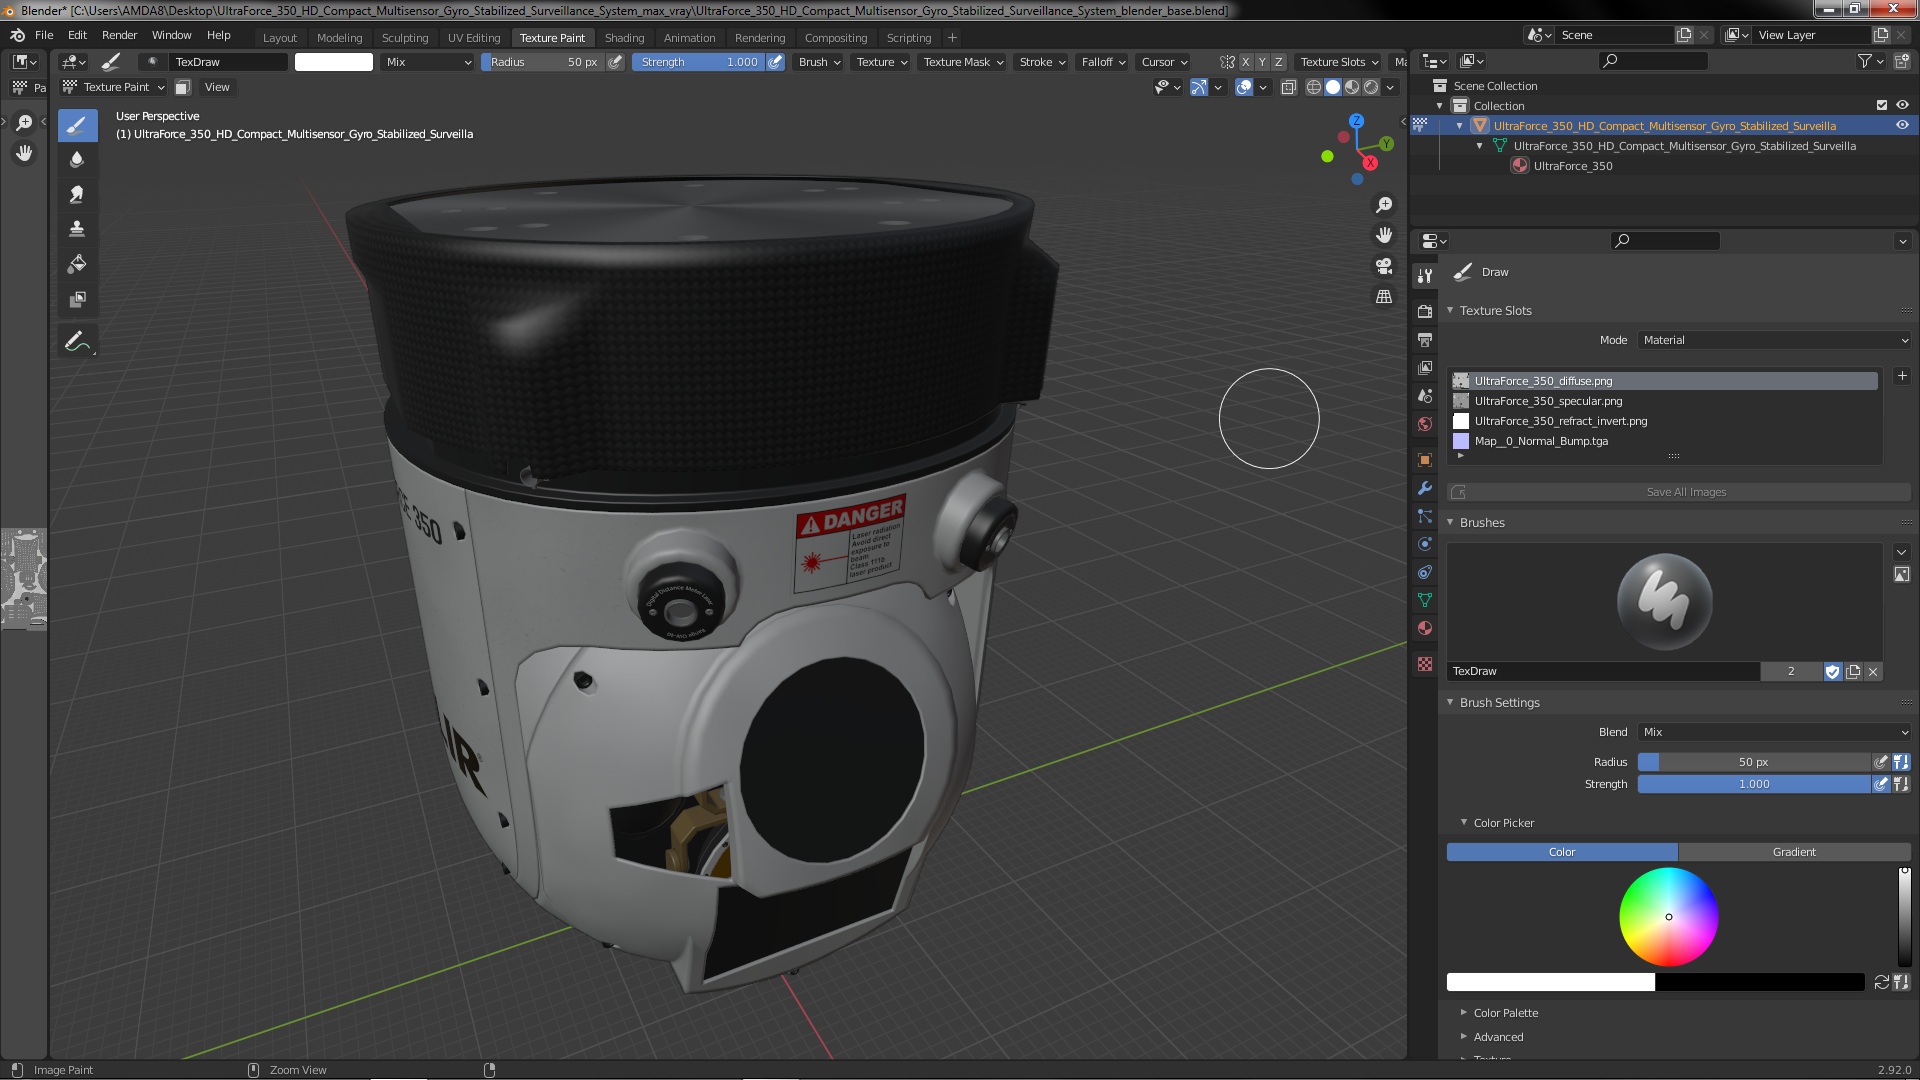Image resolution: width=1920 pixels, height=1080 pixels.
Task: Open the Brush popover dropdown
Action: tap(819, 62)
